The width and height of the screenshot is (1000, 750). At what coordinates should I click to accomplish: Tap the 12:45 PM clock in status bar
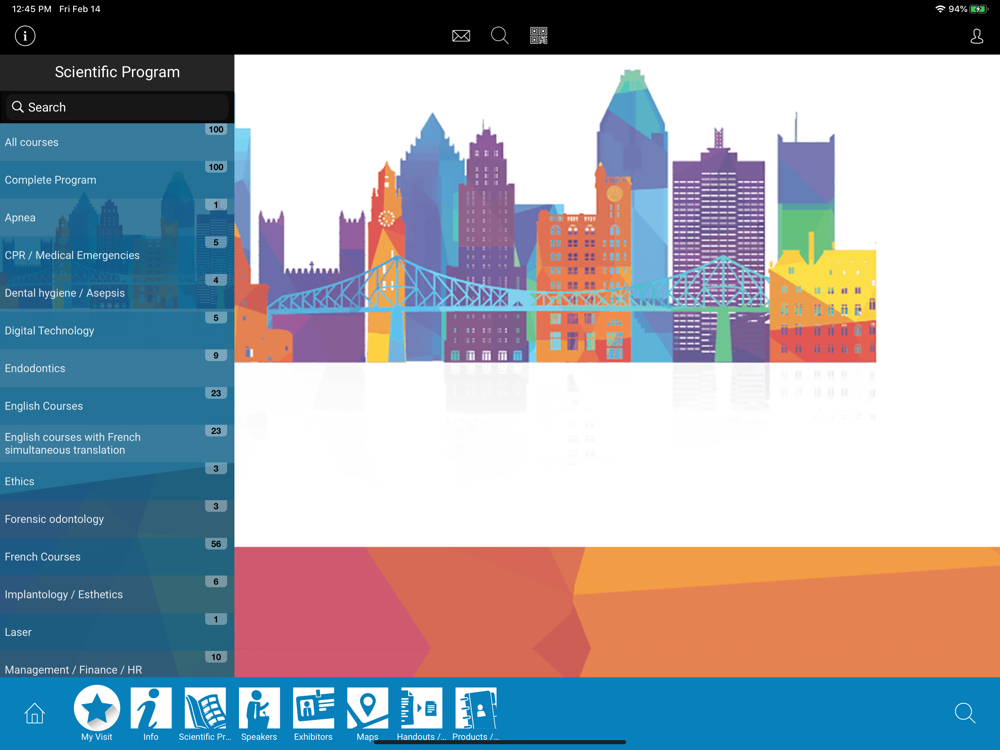[32, 9]
